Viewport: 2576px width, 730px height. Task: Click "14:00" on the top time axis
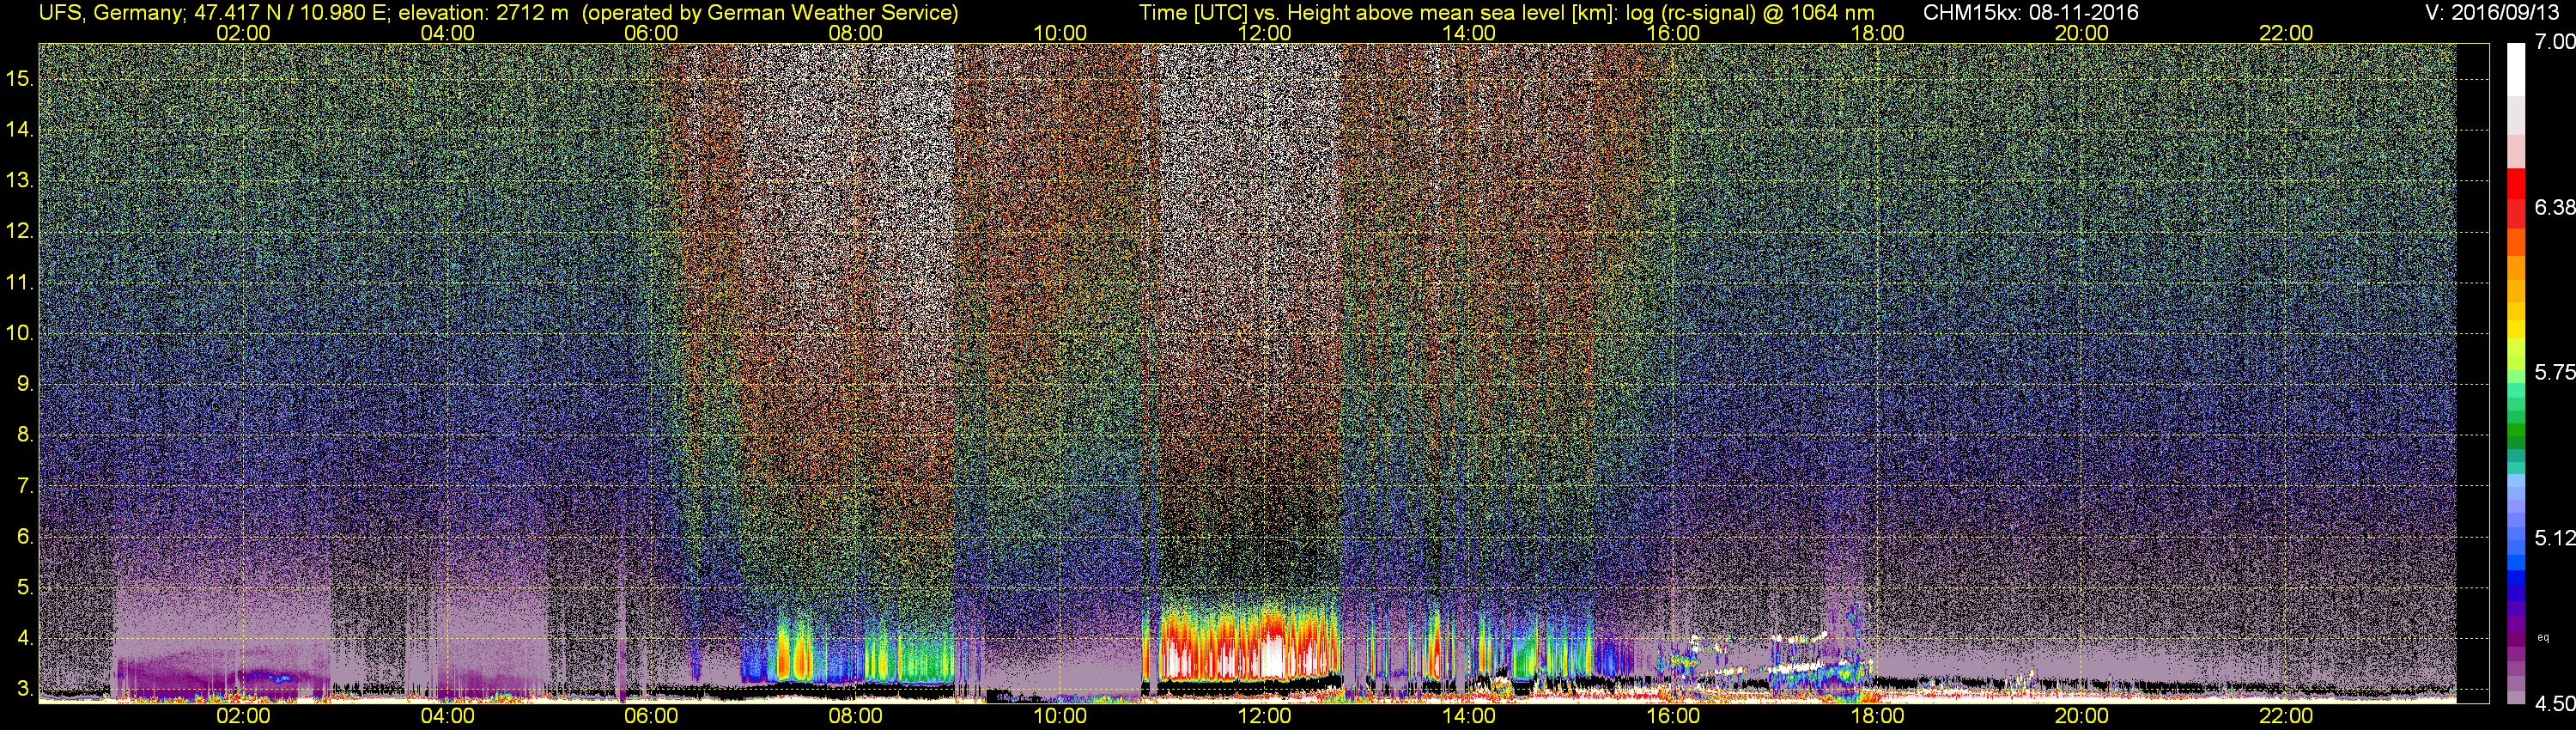coord(1469,32)
